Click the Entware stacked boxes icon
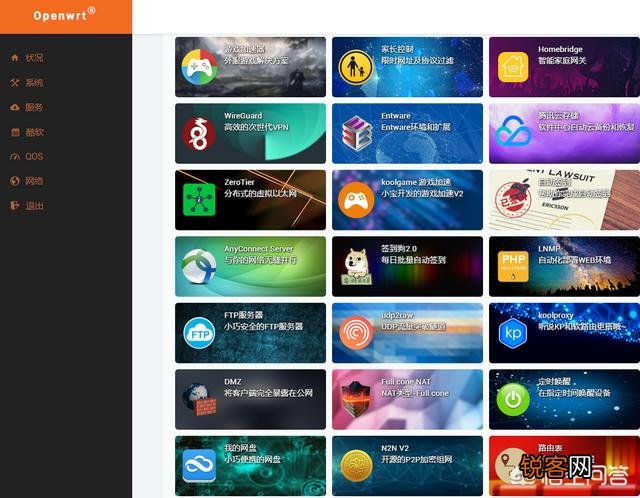The height and width of the screenshot is (498, 640). tap(356, 133)
